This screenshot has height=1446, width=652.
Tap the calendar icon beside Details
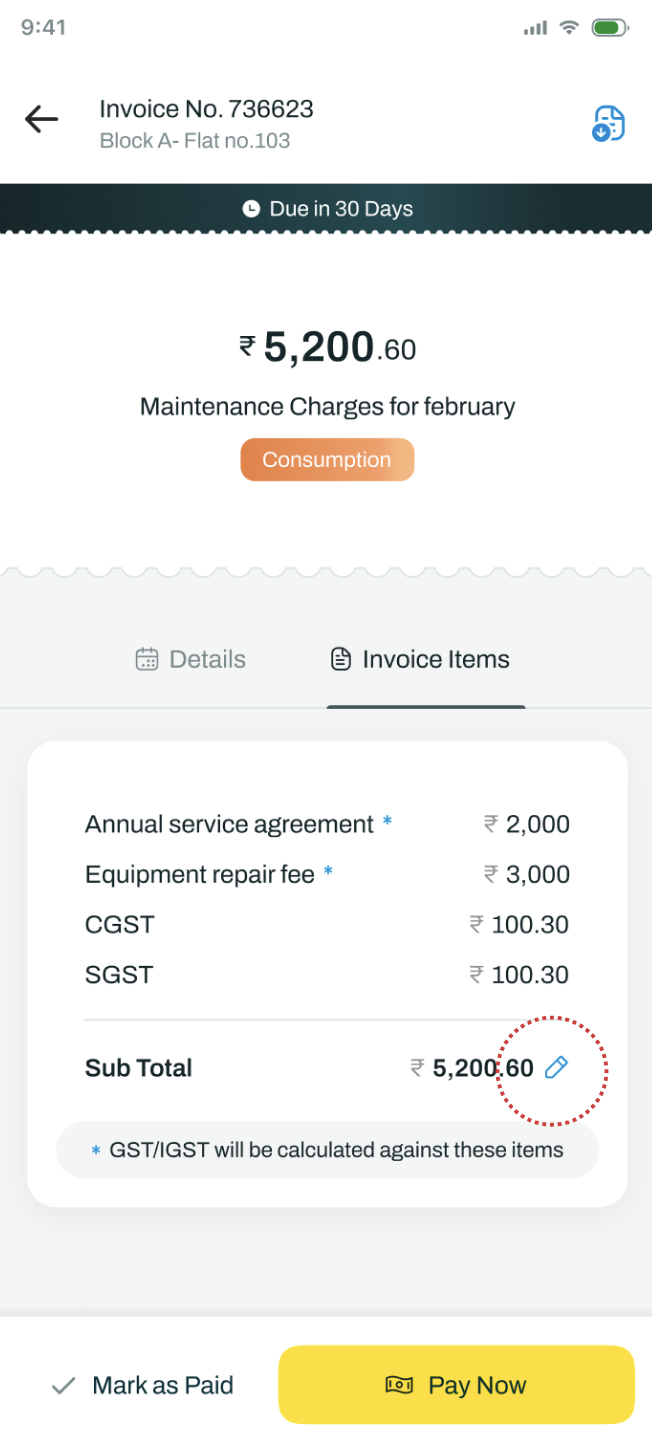pyautogui.click(x=147, y=659)
